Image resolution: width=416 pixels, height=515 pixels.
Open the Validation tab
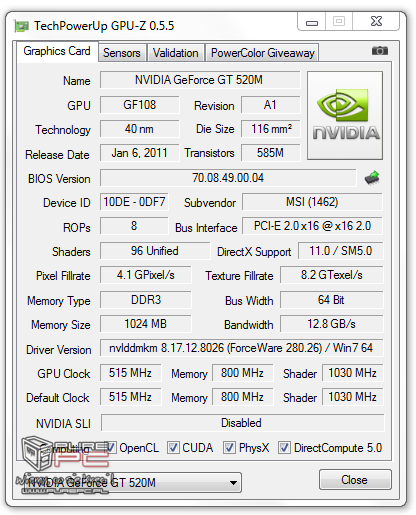pos(176,53)
